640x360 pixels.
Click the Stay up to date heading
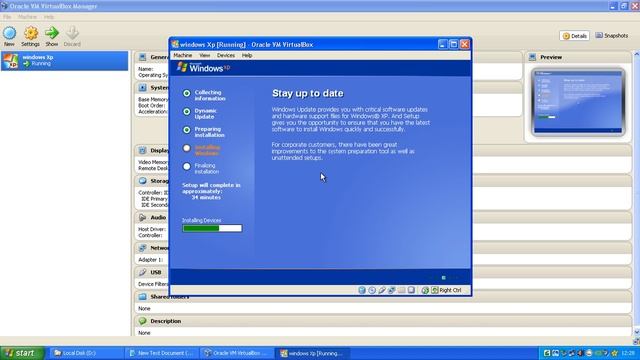(x=308, y=93)
